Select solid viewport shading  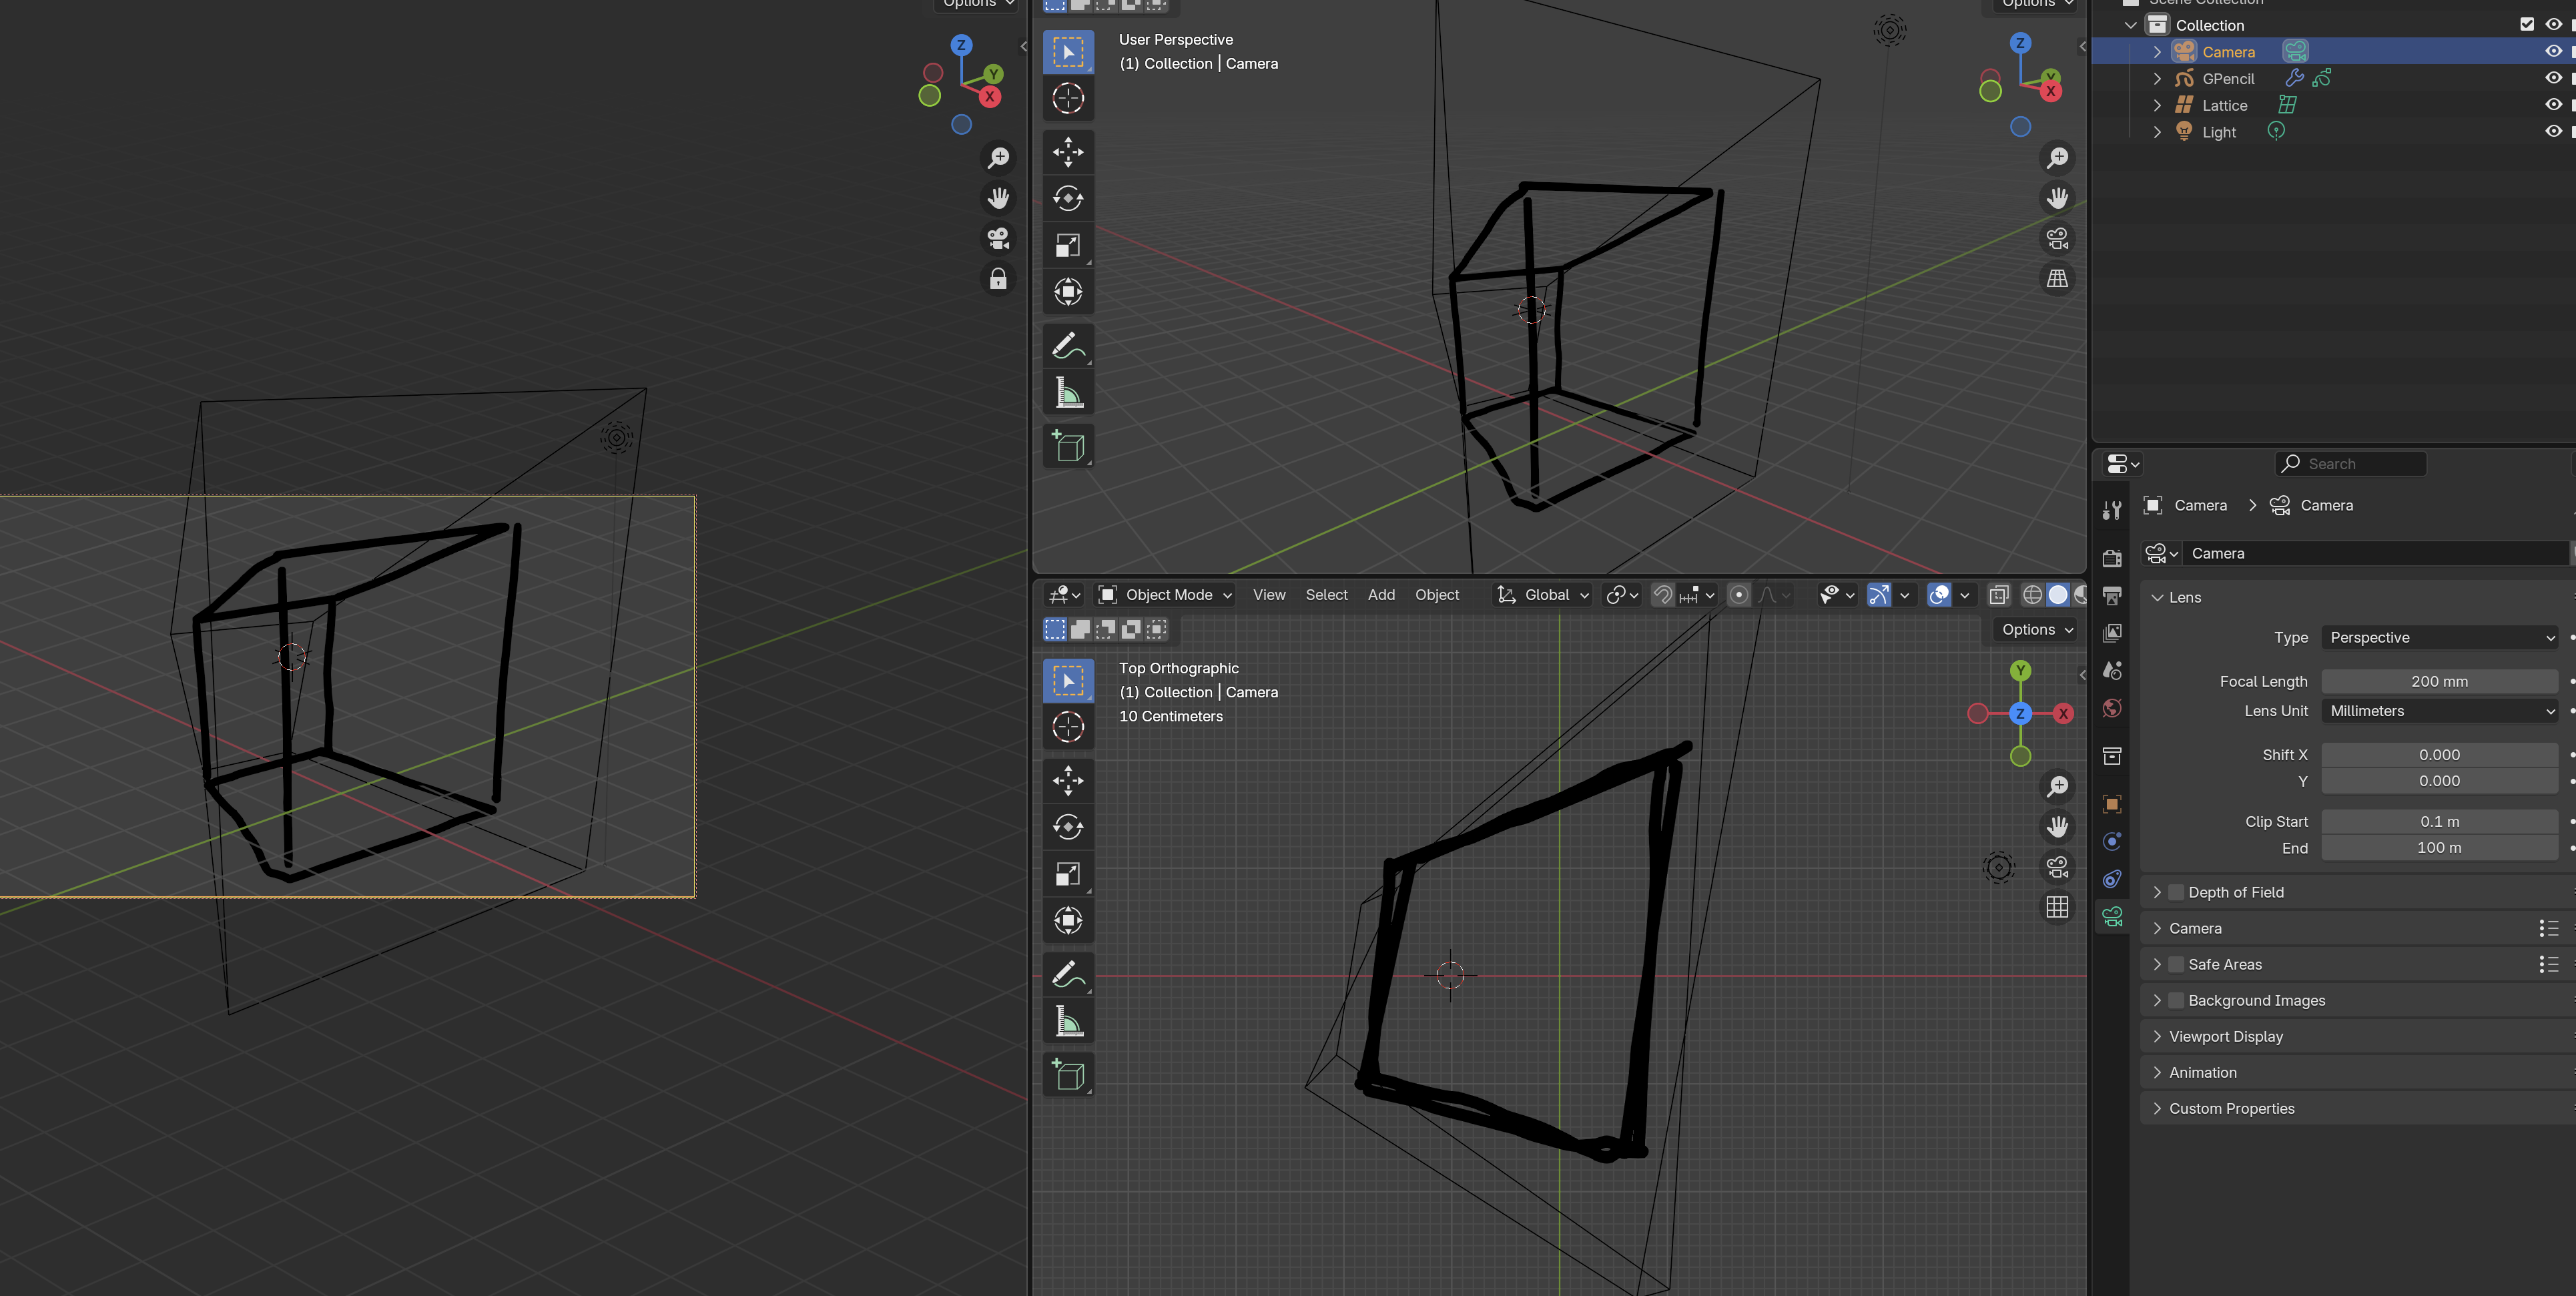click(2057, 595)
